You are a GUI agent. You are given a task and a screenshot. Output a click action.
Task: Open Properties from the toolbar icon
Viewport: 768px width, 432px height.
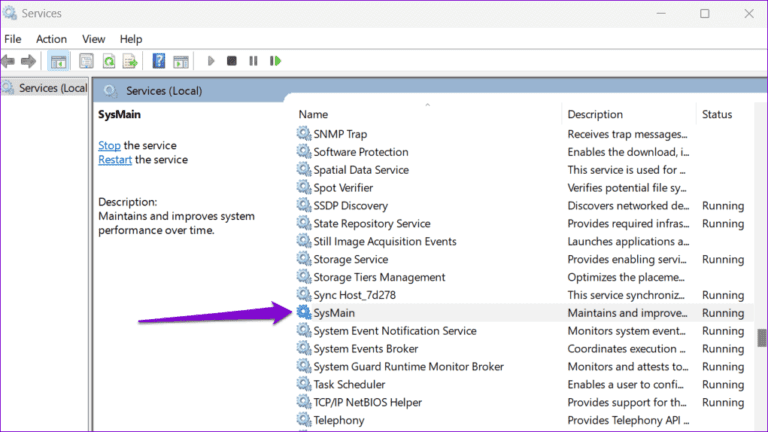[x=87, y=61]
